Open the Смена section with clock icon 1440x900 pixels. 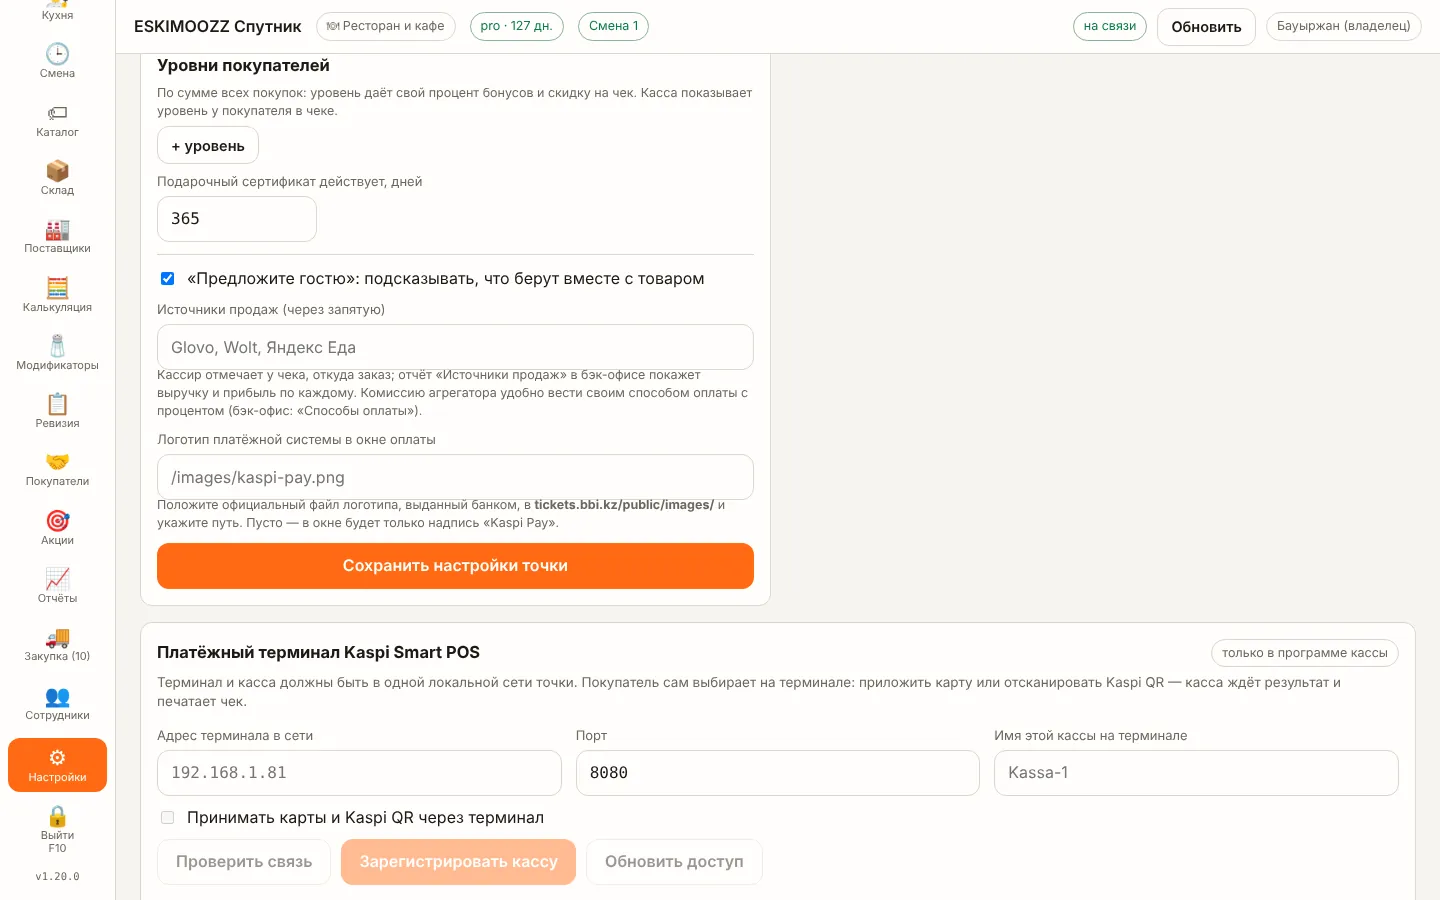(x=57, y=61)
